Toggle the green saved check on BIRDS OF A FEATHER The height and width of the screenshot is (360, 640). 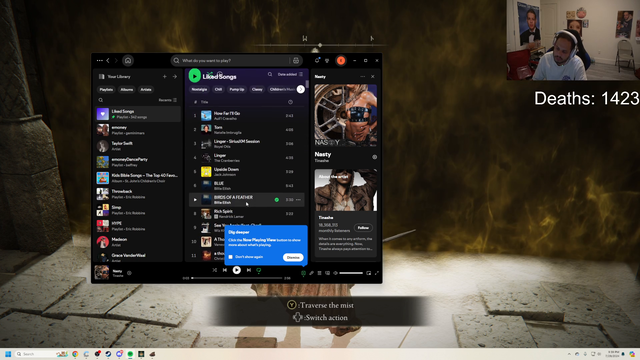[x=277, y=200]
